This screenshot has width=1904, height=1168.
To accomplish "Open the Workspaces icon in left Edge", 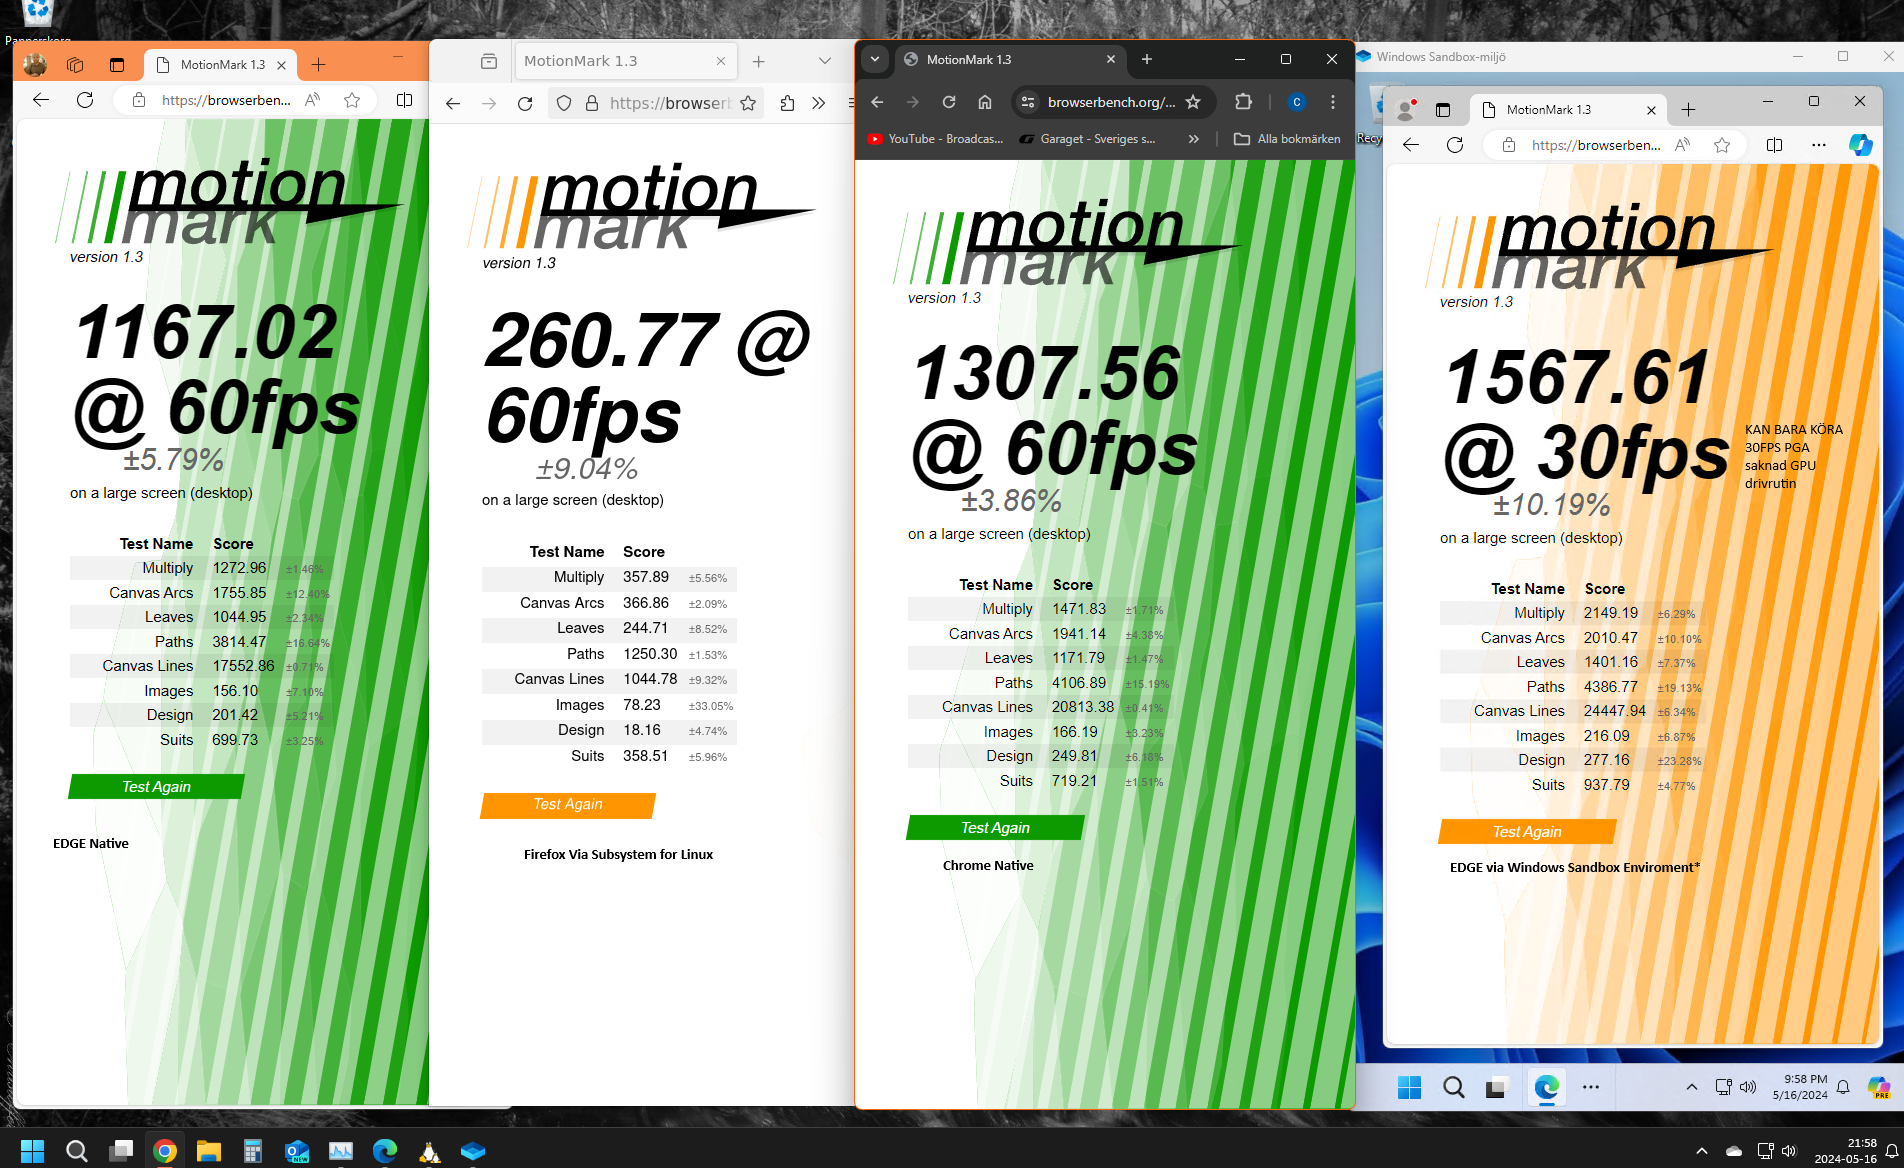I will 75,65.
